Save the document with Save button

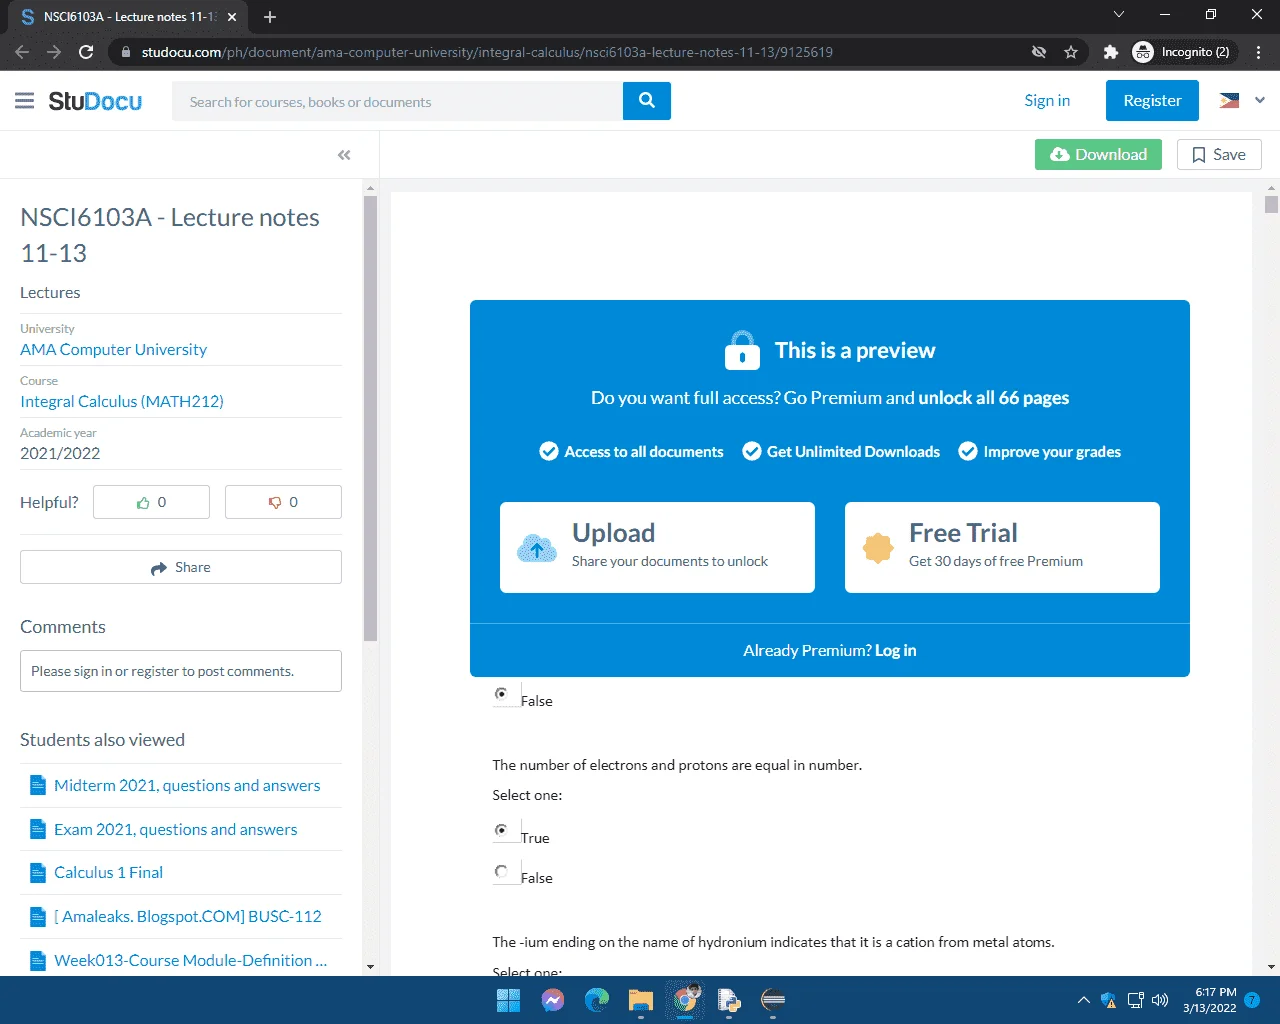point(1219,154)
